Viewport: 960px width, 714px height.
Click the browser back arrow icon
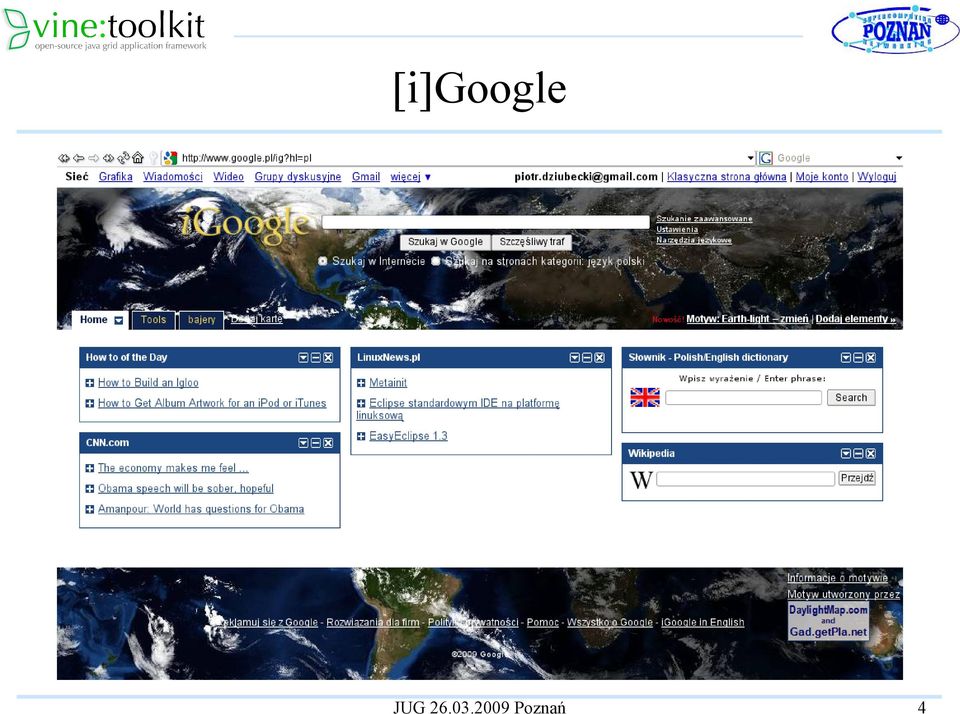pyautogui.click(x=78, y=158)
